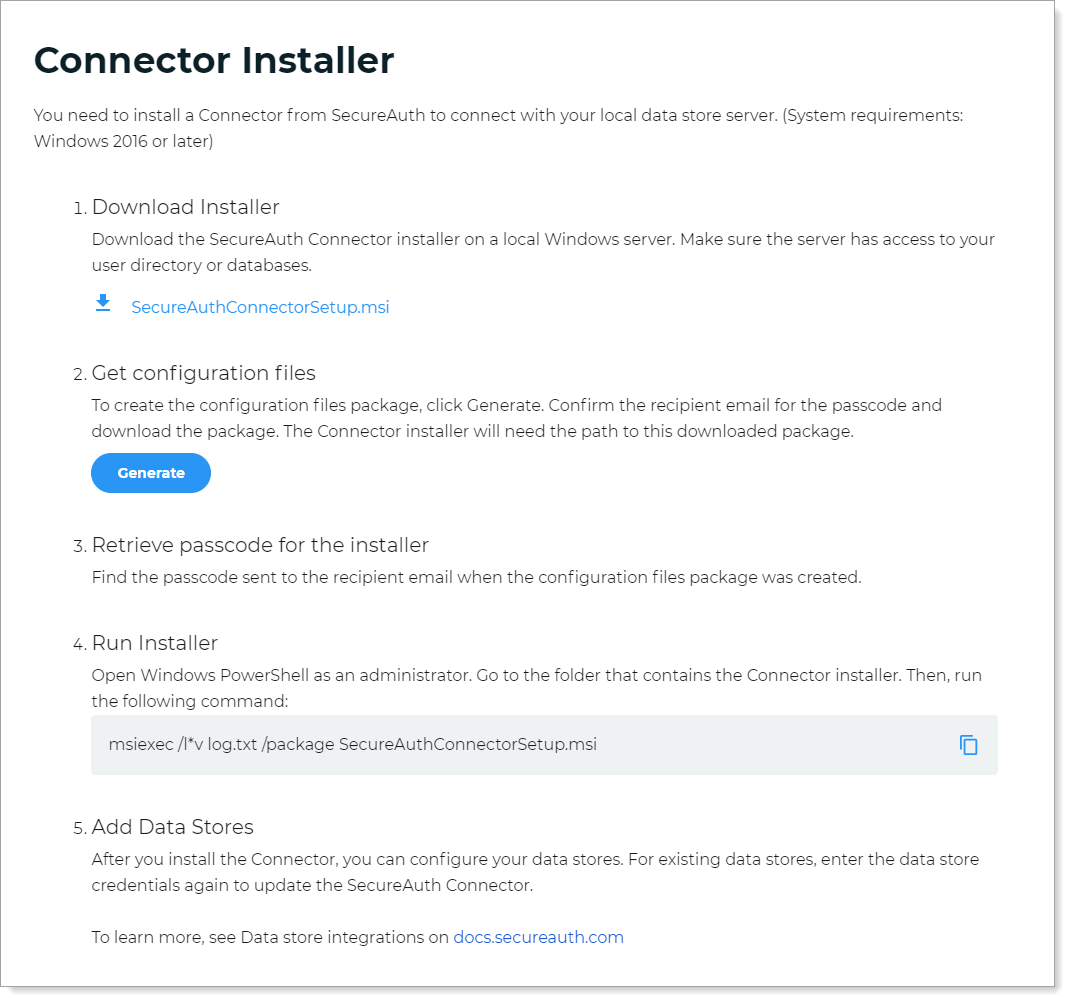The height and width of the screenshot is (1002, 1070).
Task: Select the msiexec command text in the gray box
Action: [x=352, y=744]
